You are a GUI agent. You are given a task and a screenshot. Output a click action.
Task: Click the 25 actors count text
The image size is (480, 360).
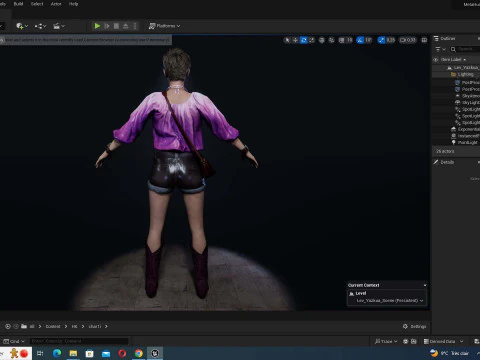click(445, 151)
